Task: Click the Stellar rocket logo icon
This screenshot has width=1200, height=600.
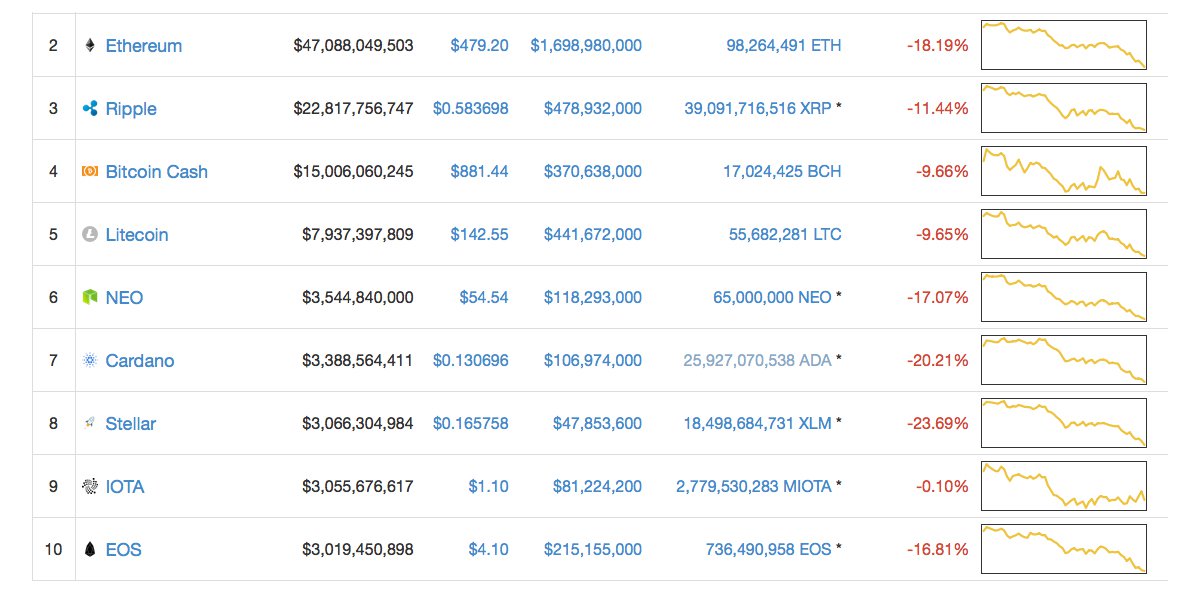Action: coord(89,423)
